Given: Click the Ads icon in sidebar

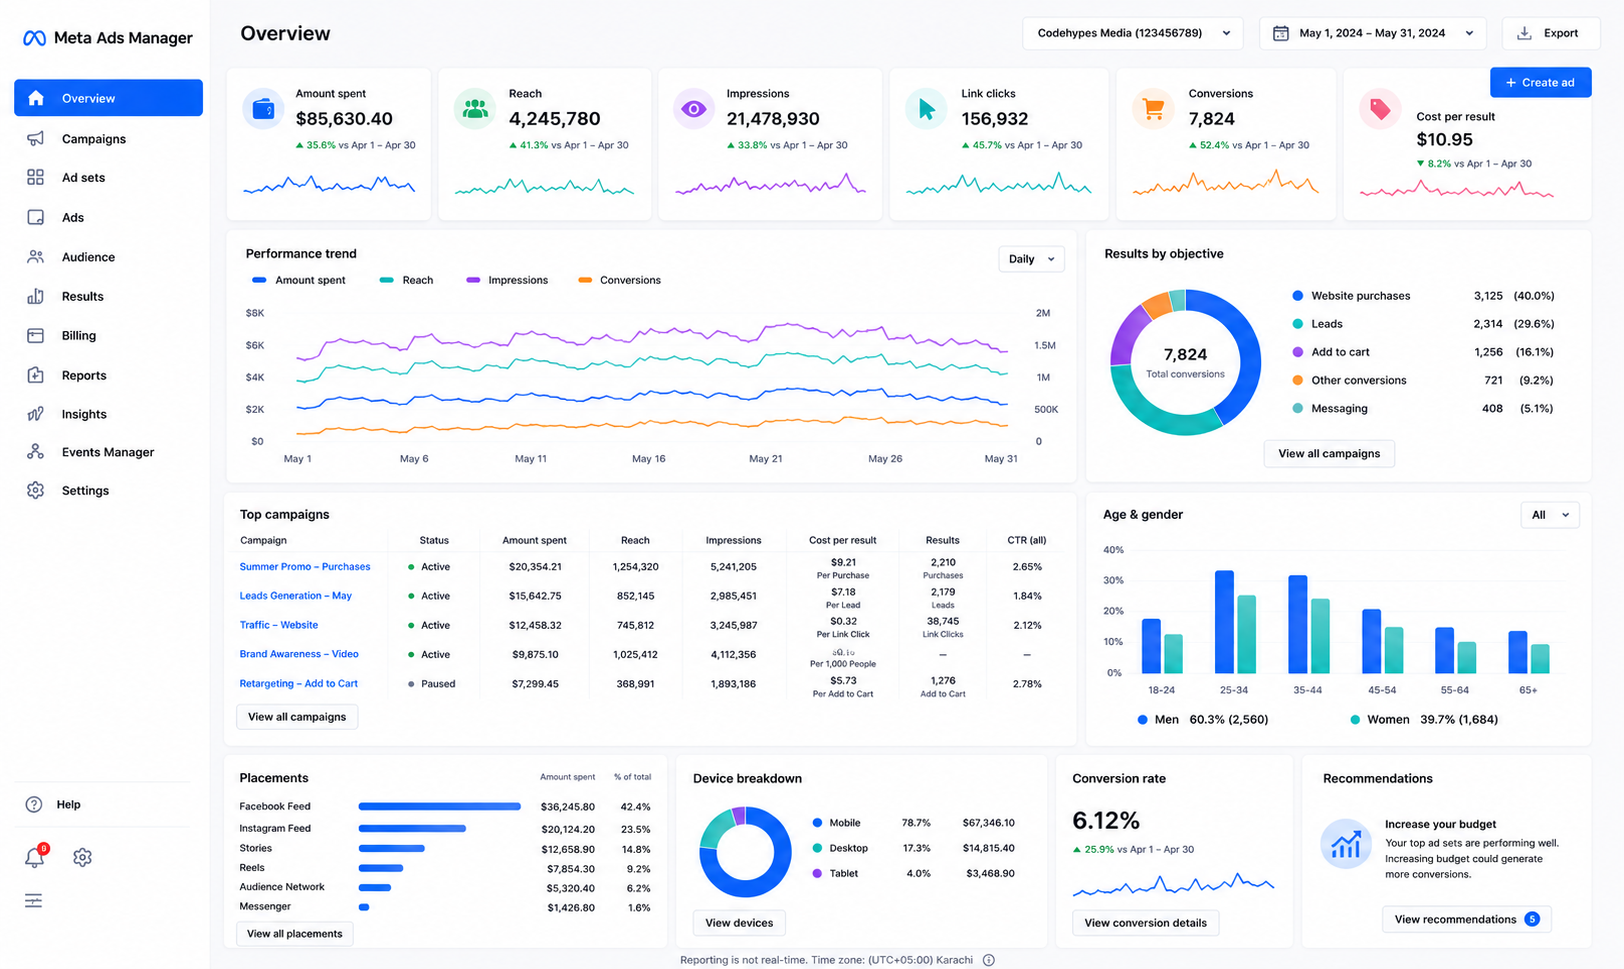Looking at the screenshot, I should pos(35,217).
